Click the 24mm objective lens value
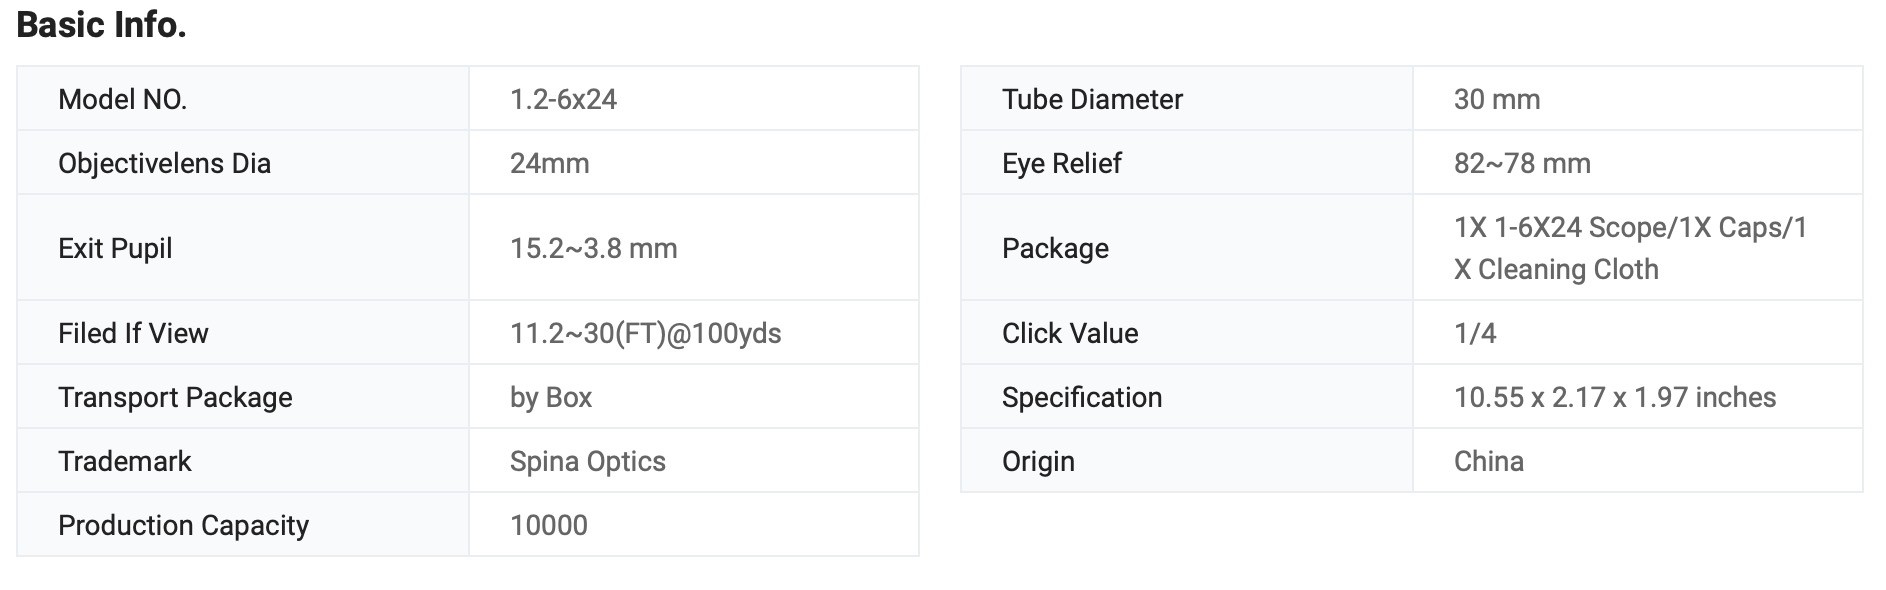 click(549, 163)
